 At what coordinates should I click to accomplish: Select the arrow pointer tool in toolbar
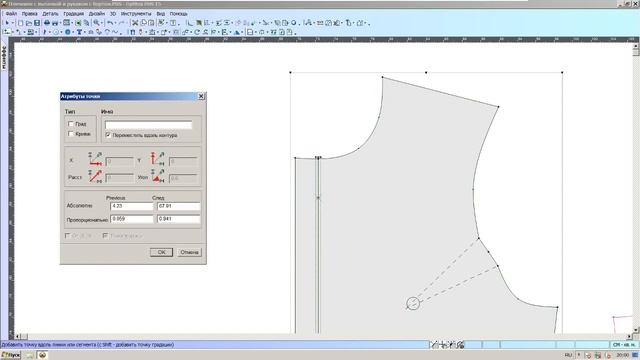(7, 23)
